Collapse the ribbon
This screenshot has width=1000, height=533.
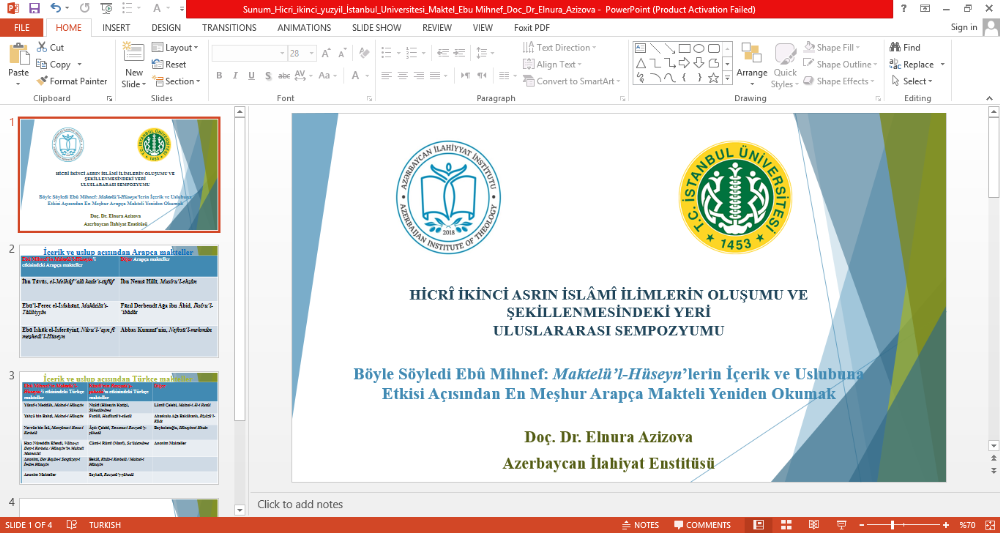pyautogui.click(x=990, y=98)
